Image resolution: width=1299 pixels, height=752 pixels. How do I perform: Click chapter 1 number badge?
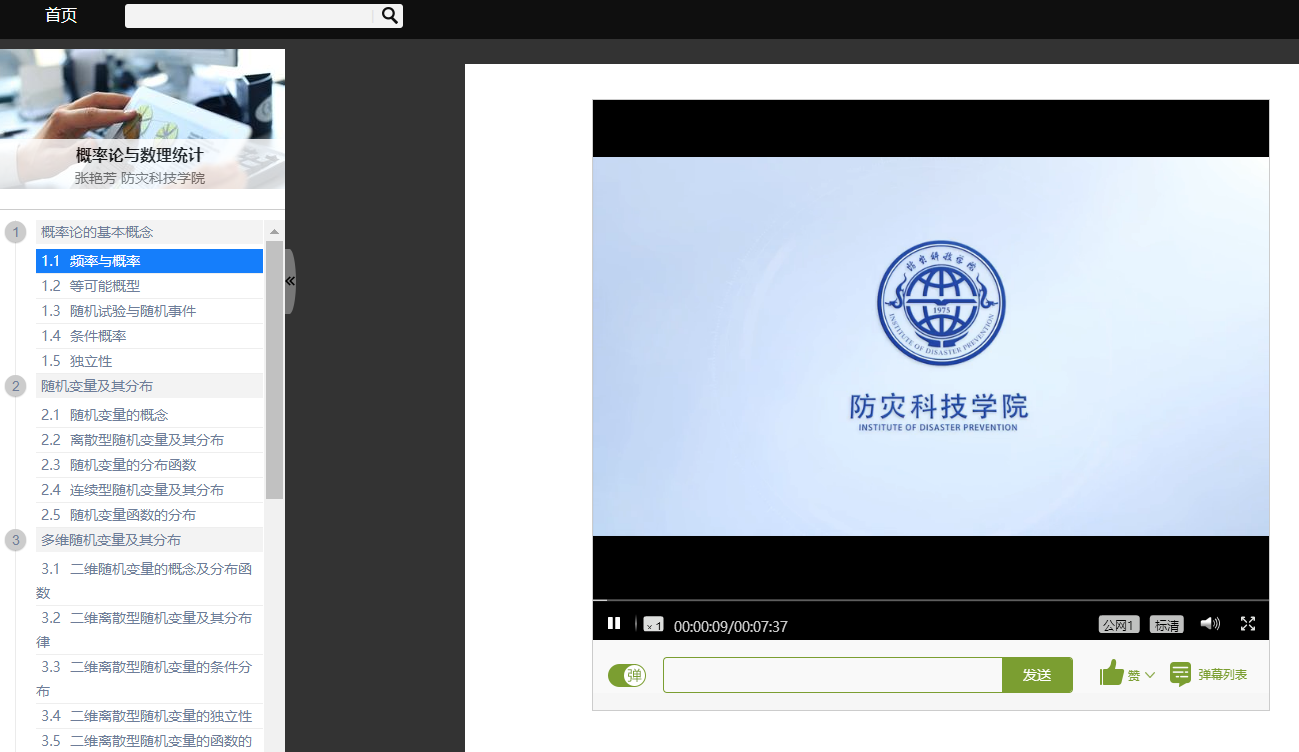point(16,232)
